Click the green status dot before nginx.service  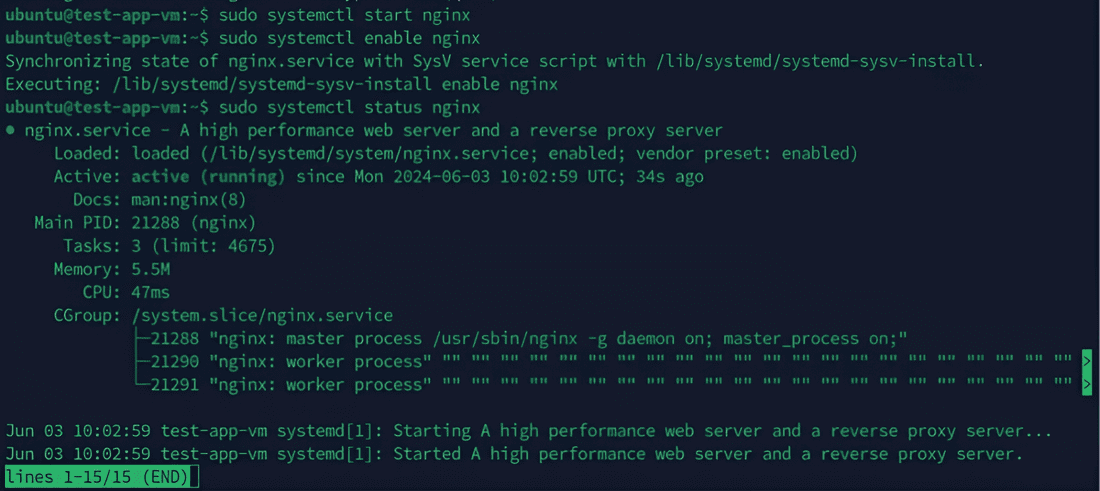click(9, 131)
